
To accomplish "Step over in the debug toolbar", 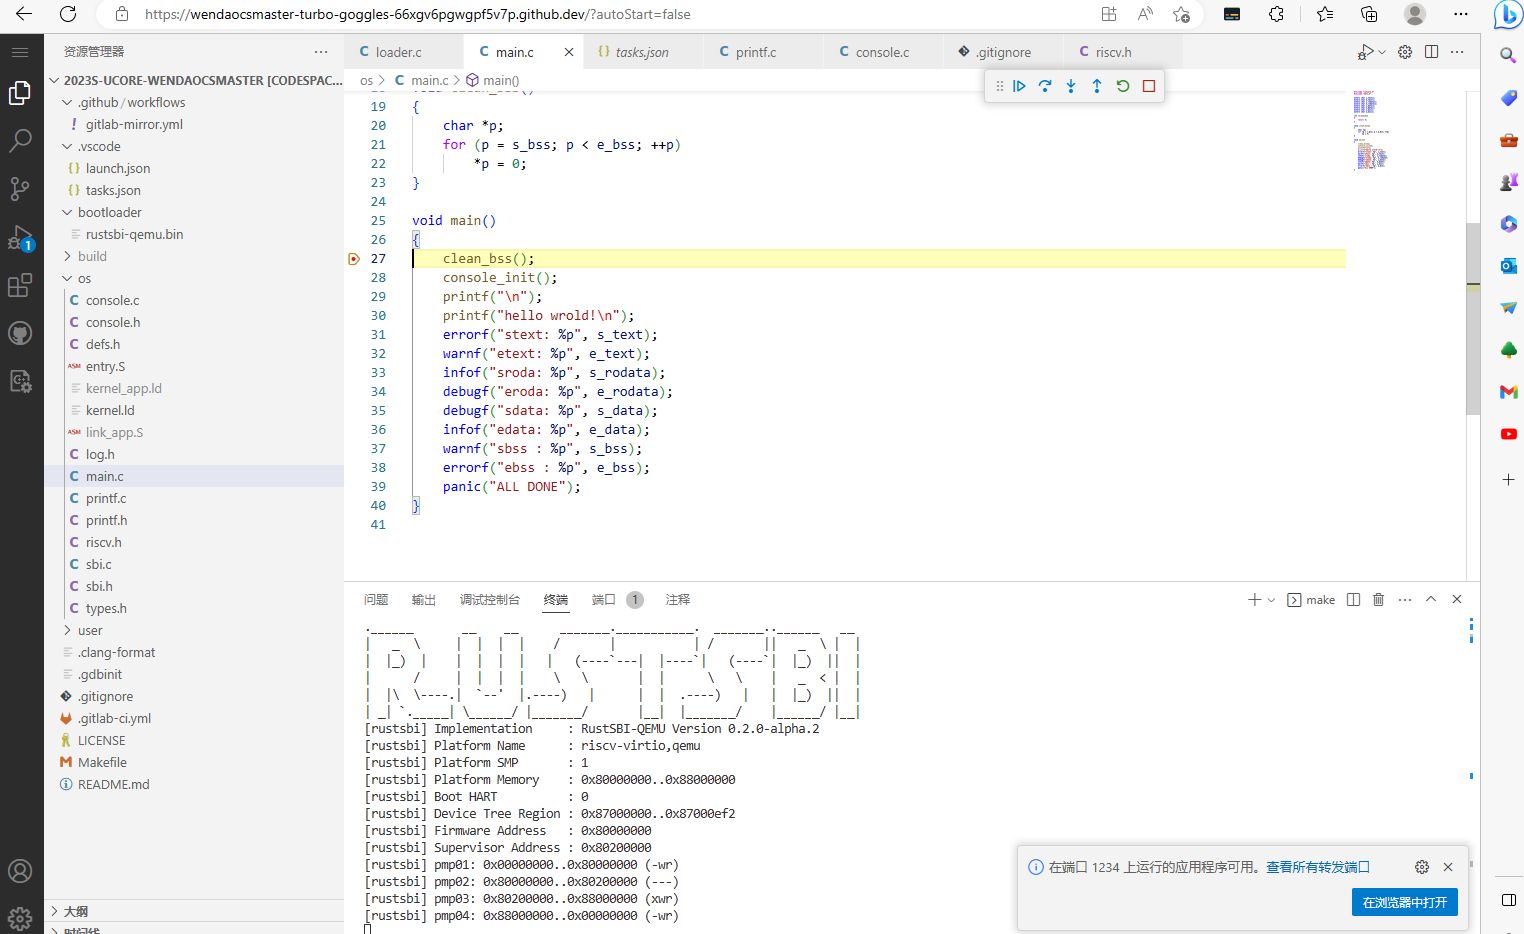I will tap(1045, 86).
